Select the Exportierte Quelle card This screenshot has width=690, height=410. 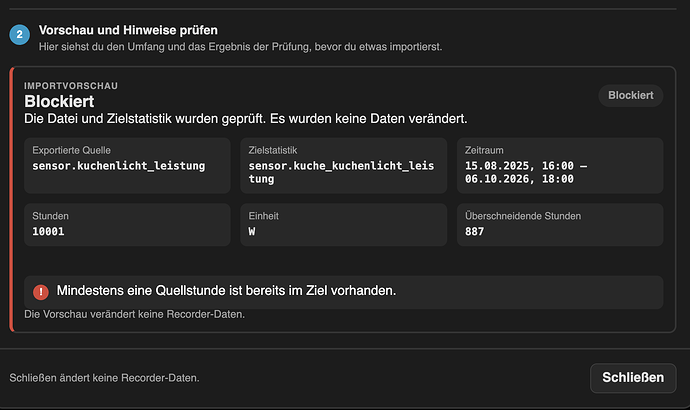pyautogui.click(x=127, y=165)
